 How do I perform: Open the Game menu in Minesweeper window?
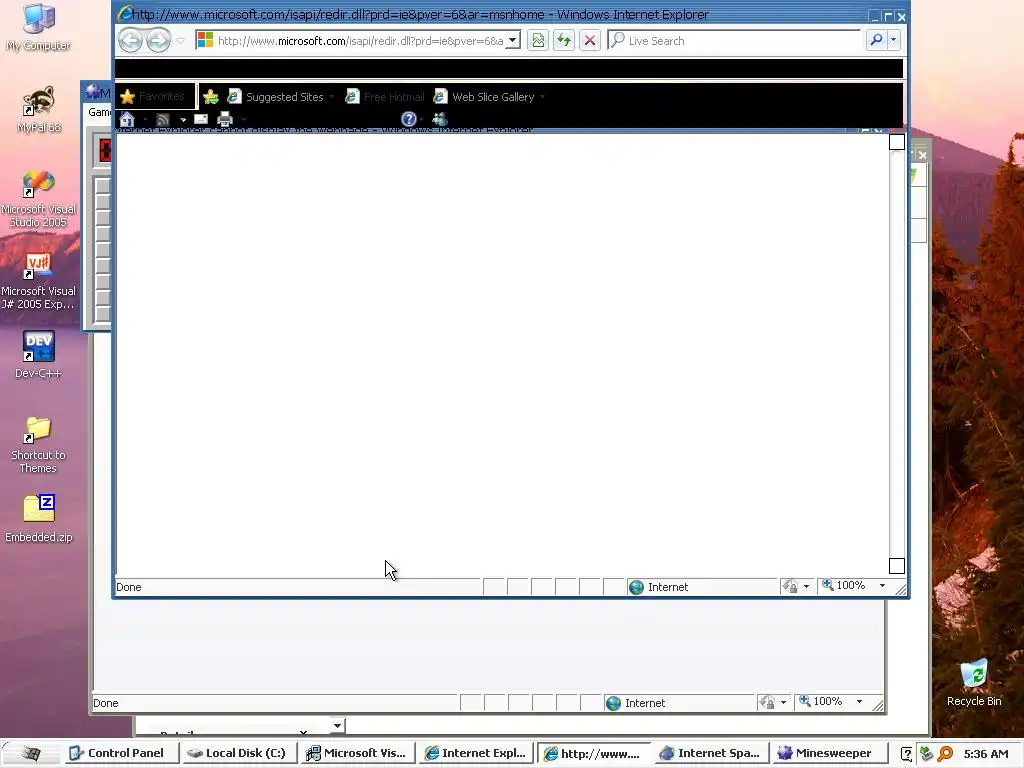coord(100,112)
